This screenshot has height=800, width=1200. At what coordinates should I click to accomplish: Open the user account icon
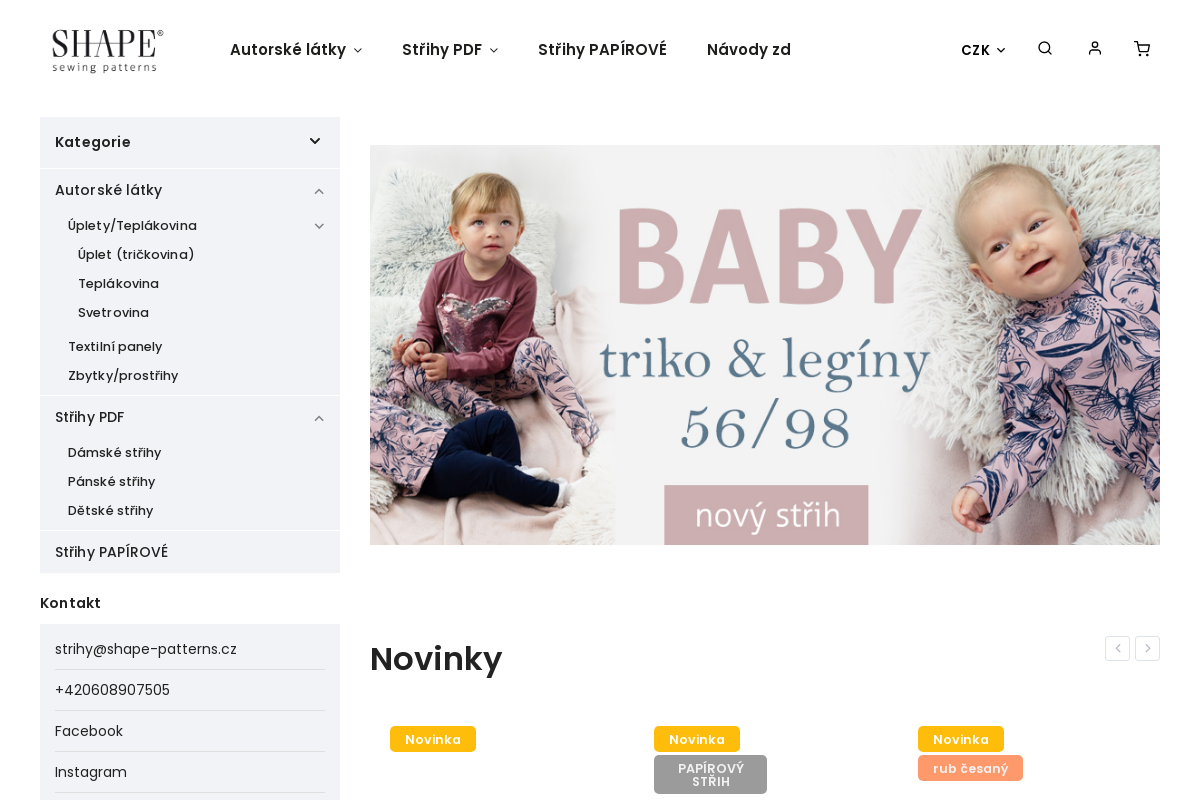(1095, 48)
